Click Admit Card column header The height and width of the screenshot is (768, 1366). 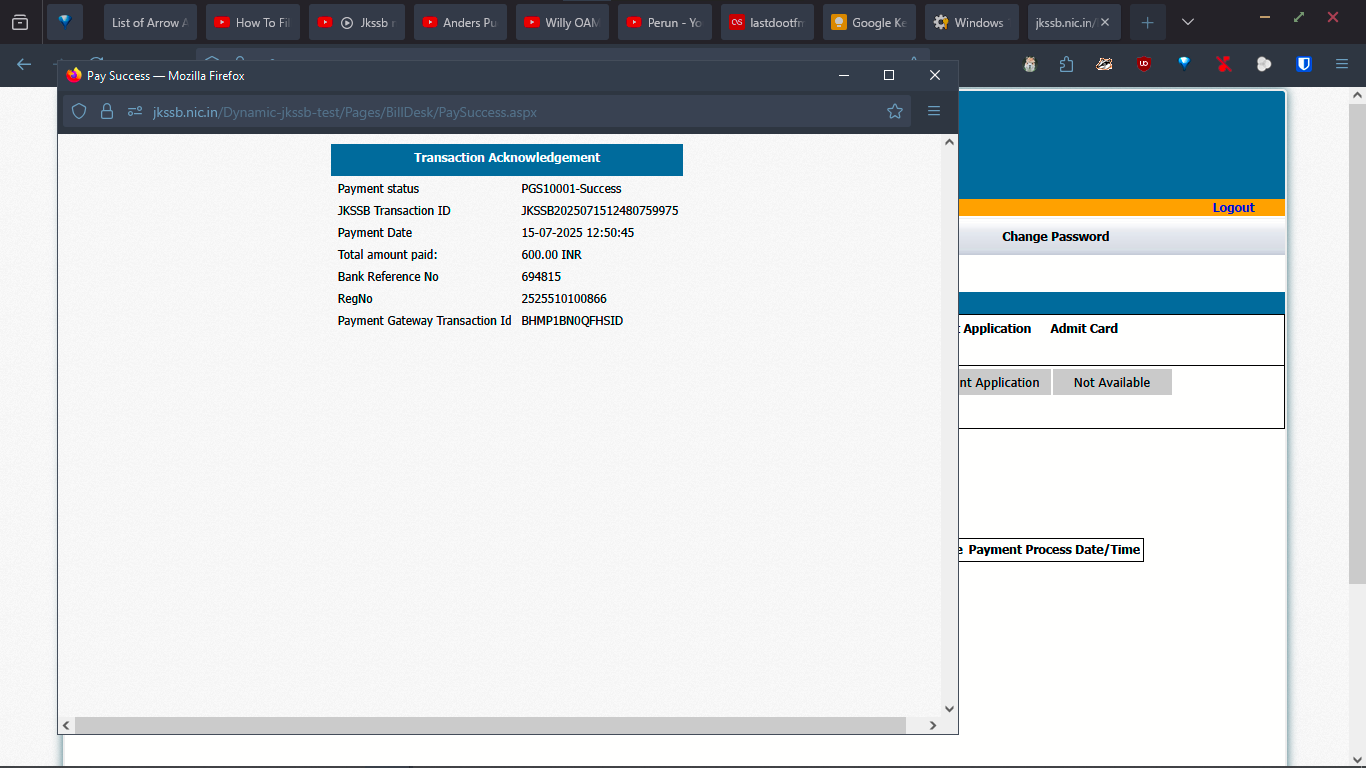[1084, 328]
